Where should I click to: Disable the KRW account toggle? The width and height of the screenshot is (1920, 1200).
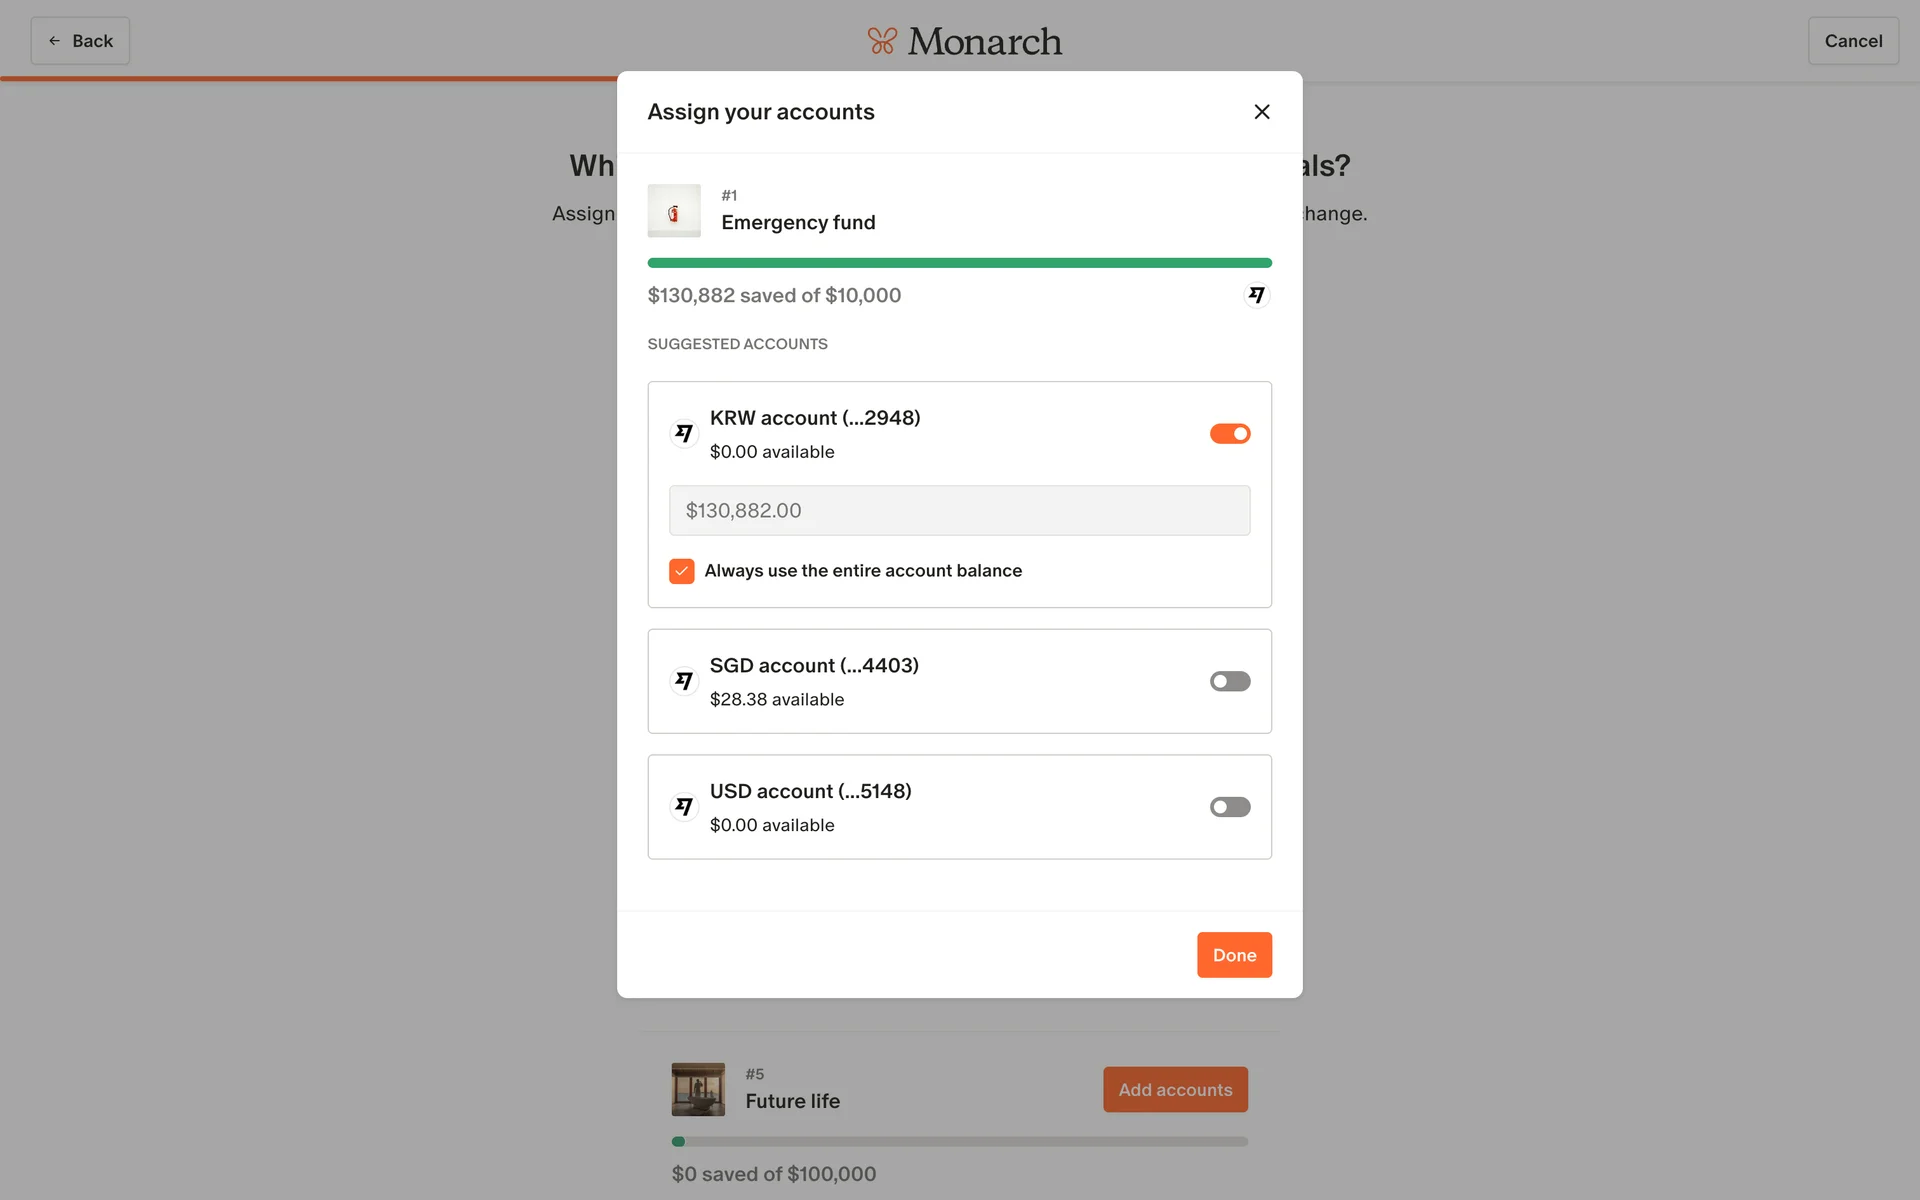coord(1229,433)
